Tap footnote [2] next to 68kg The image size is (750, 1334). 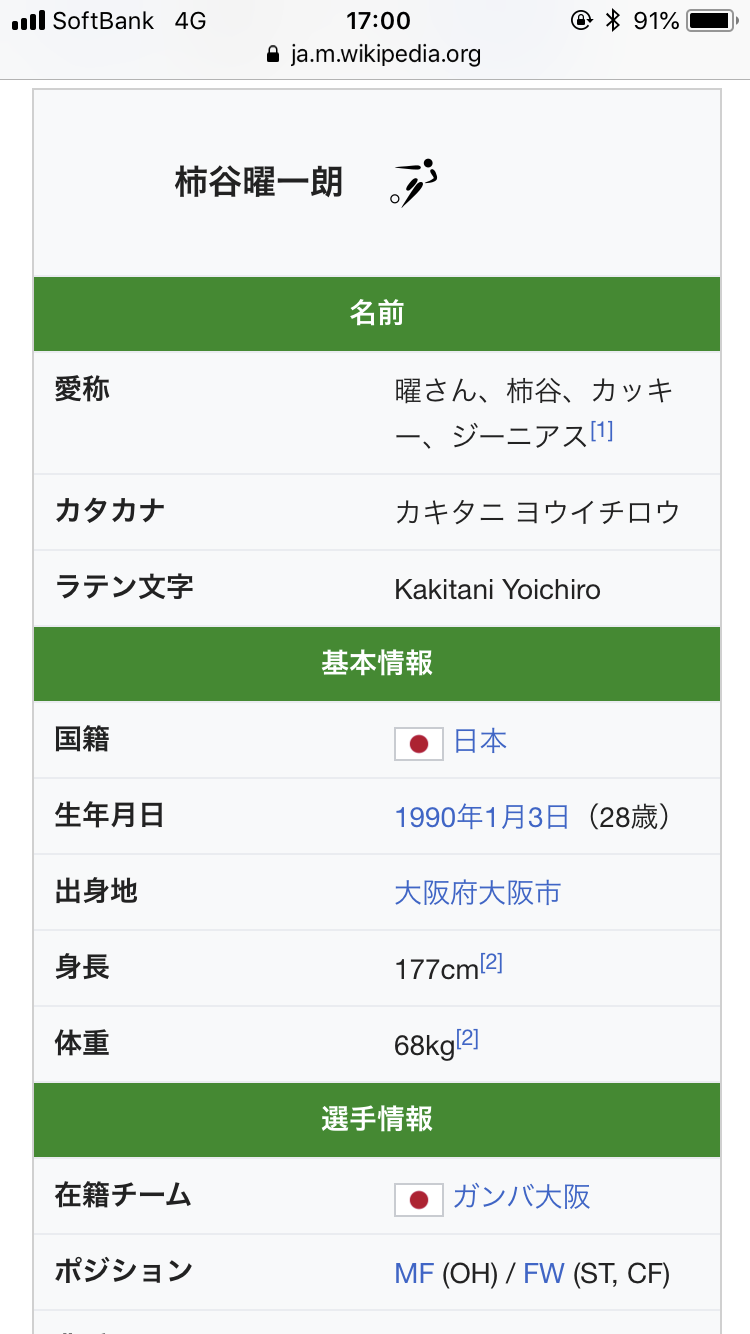coord(467,1039)
